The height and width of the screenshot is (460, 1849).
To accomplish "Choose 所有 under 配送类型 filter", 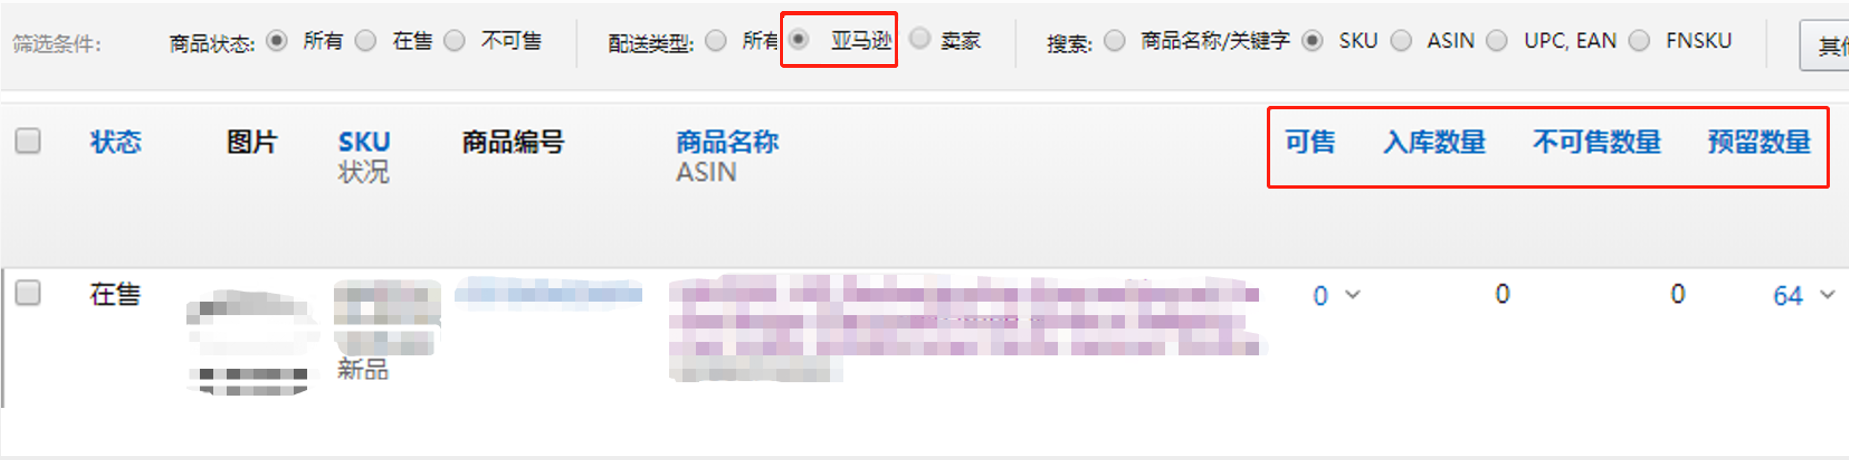I will 716,40.
